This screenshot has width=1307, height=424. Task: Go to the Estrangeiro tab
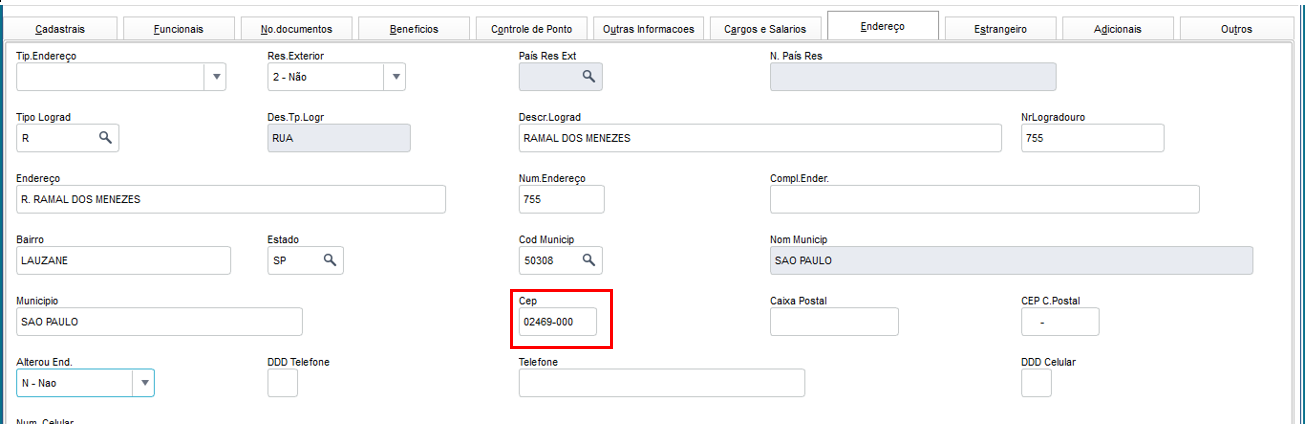(1000, 29)
